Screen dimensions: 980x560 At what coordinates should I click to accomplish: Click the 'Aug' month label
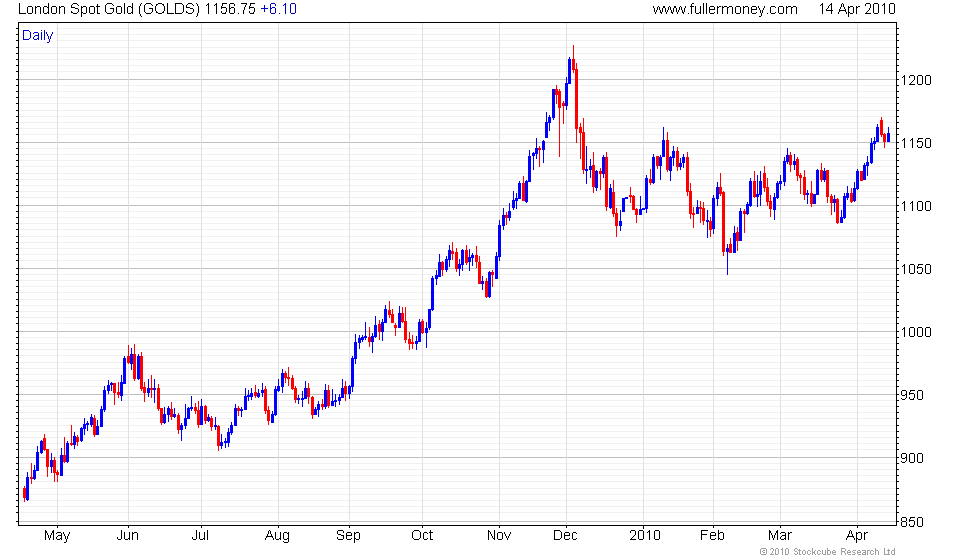pos(278,536)
